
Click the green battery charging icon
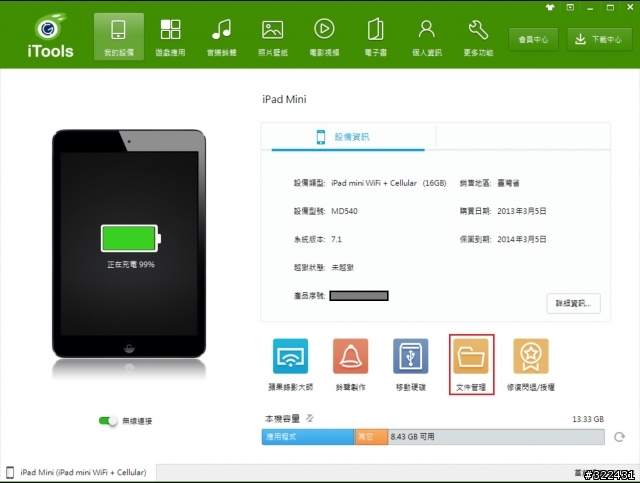(x=131, y=238)
